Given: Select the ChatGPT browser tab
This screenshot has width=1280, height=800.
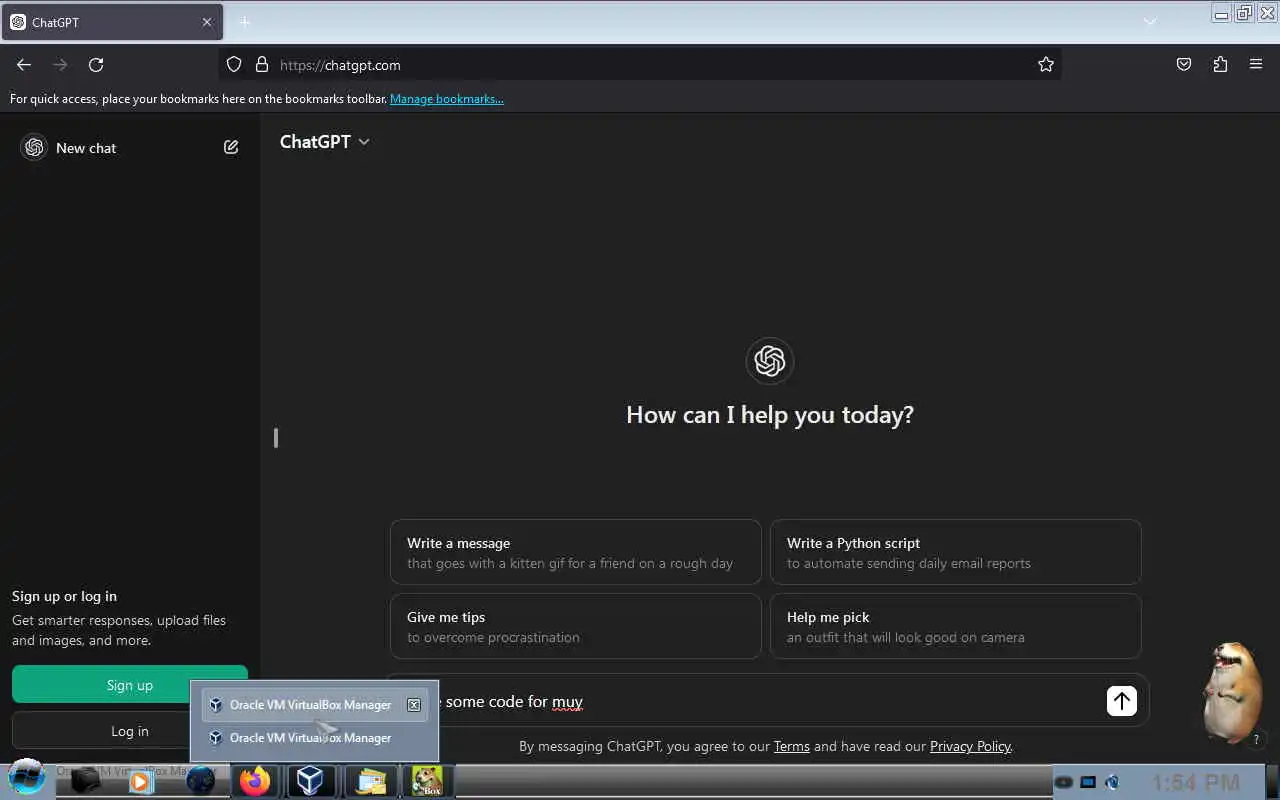Looking at the screenshot, I should click(x=112, y=22).
